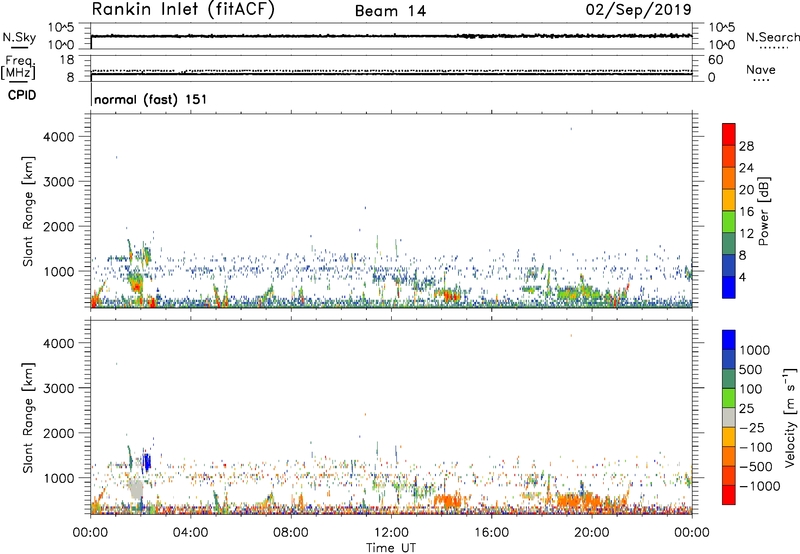800x554 pixels.
Task: Click the 'Freq. [MHz]' axis label
Action: [19, 68]
